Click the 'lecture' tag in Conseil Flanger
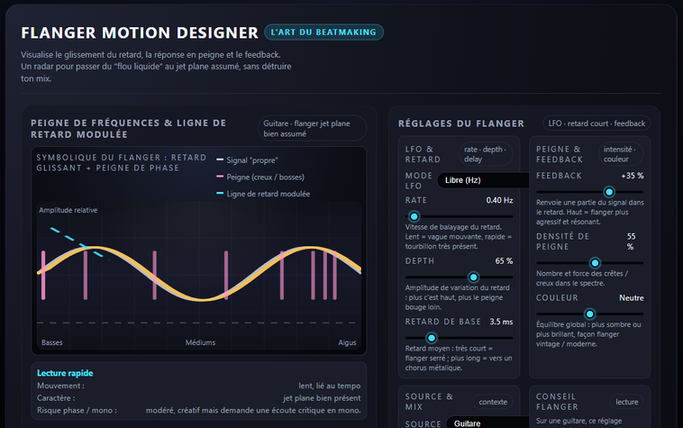The image size is (683, 428). point(627,402)
